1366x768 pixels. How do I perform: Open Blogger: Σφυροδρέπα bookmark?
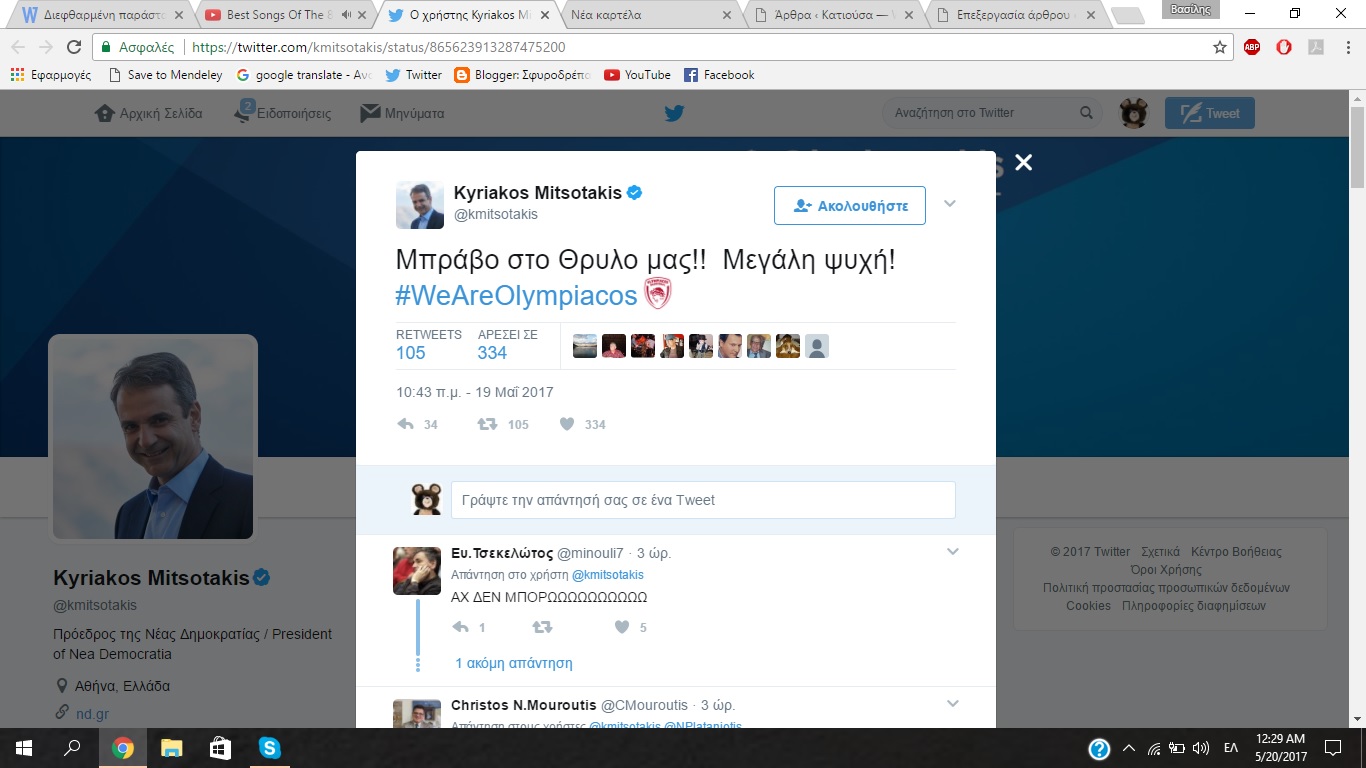pyautogui.click(x=522, y=75)
